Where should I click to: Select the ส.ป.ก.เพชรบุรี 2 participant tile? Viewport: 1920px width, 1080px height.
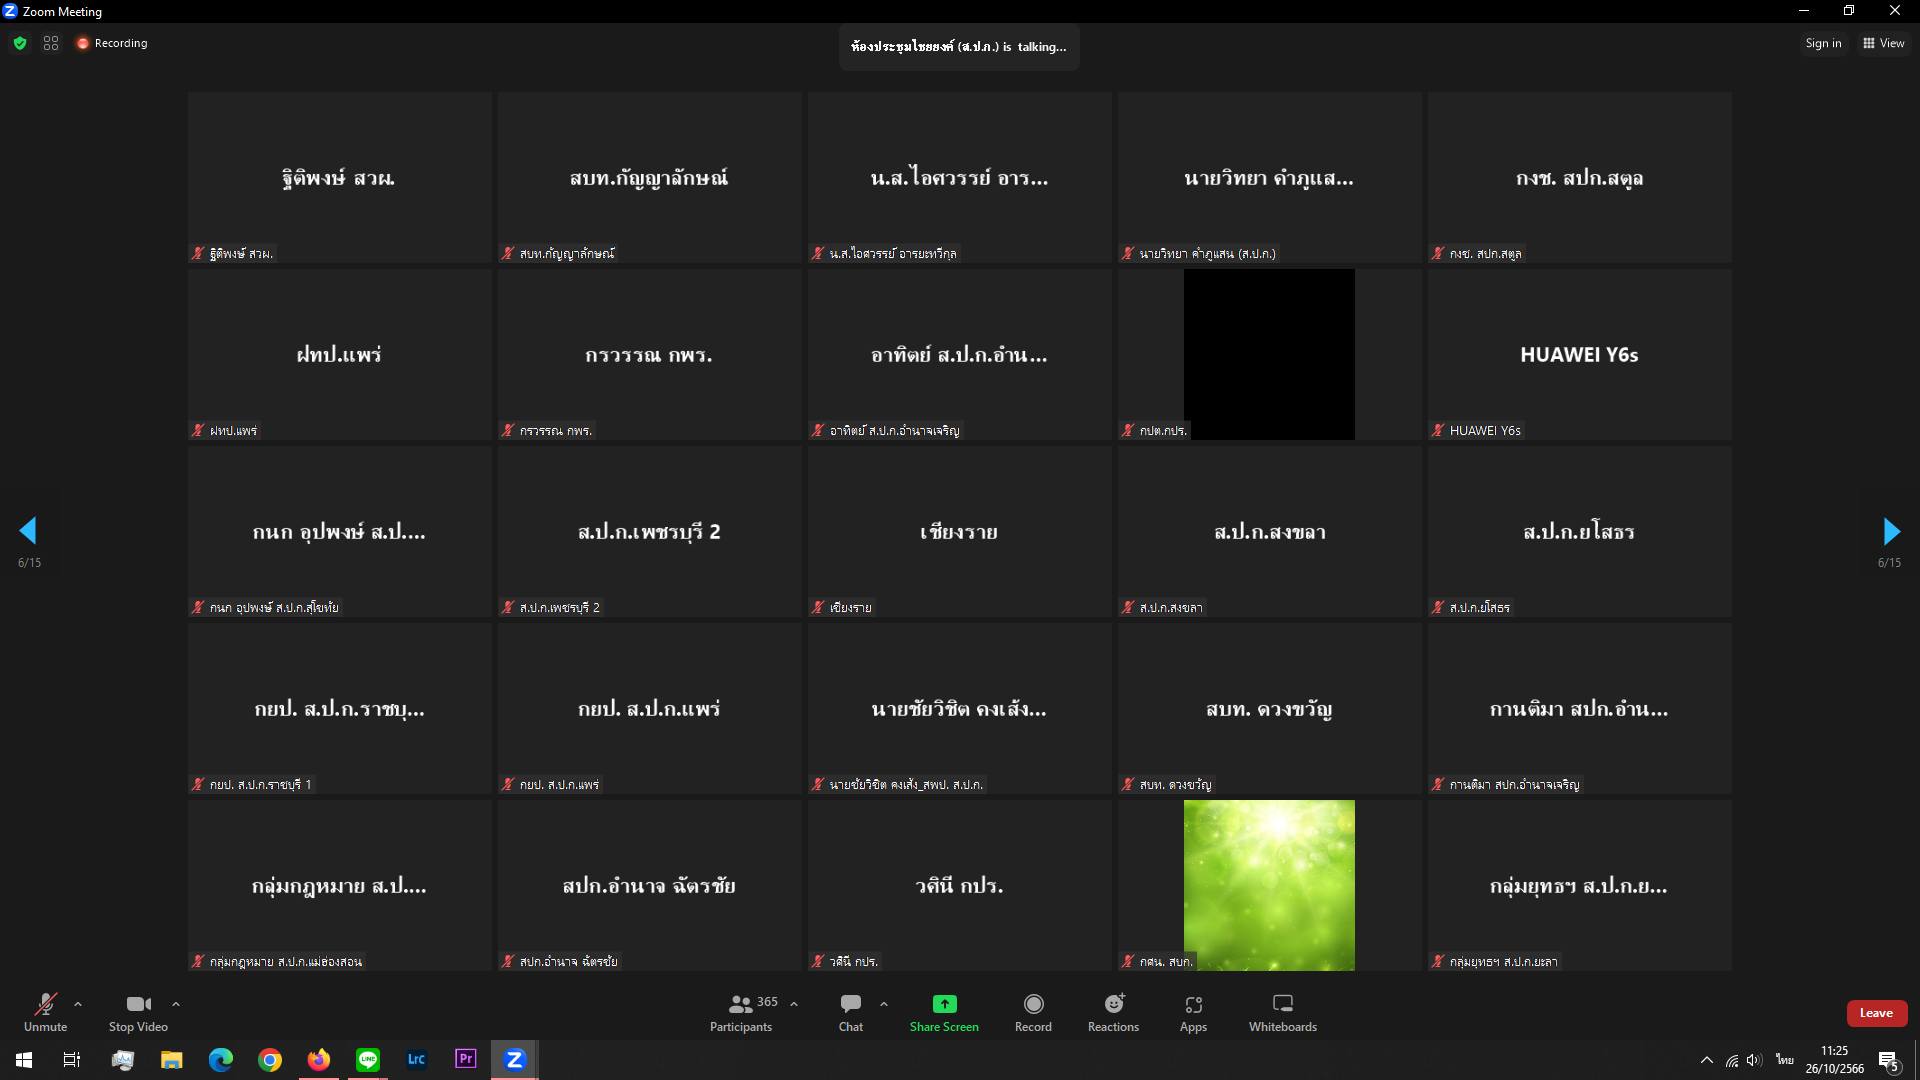pyautogui.click(x=649, y=531)
